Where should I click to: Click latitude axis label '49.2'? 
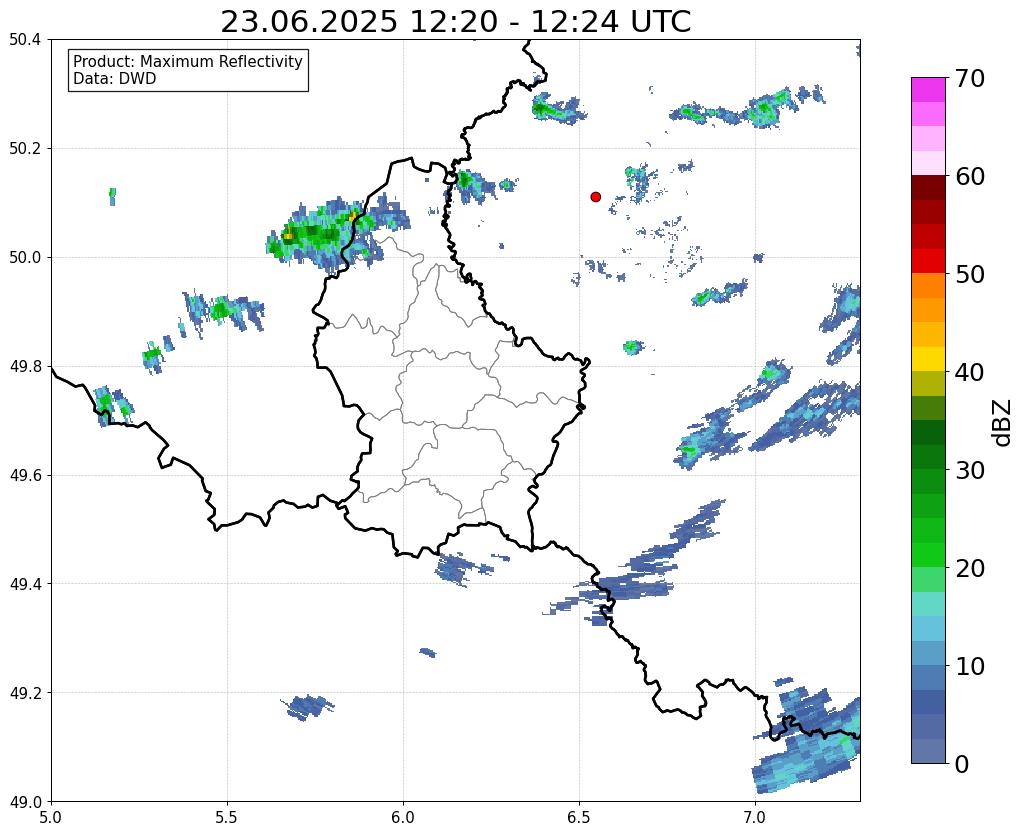tap(25, 693)
